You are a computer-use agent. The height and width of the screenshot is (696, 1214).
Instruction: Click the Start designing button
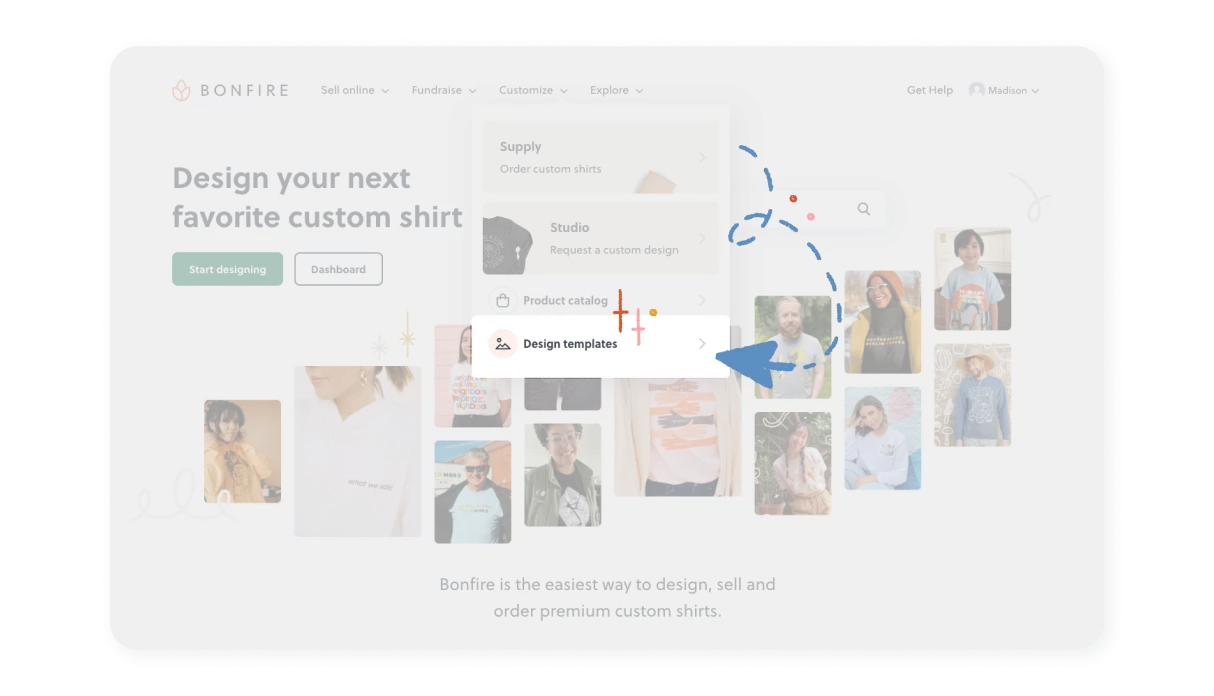click(x=227, y=269)
